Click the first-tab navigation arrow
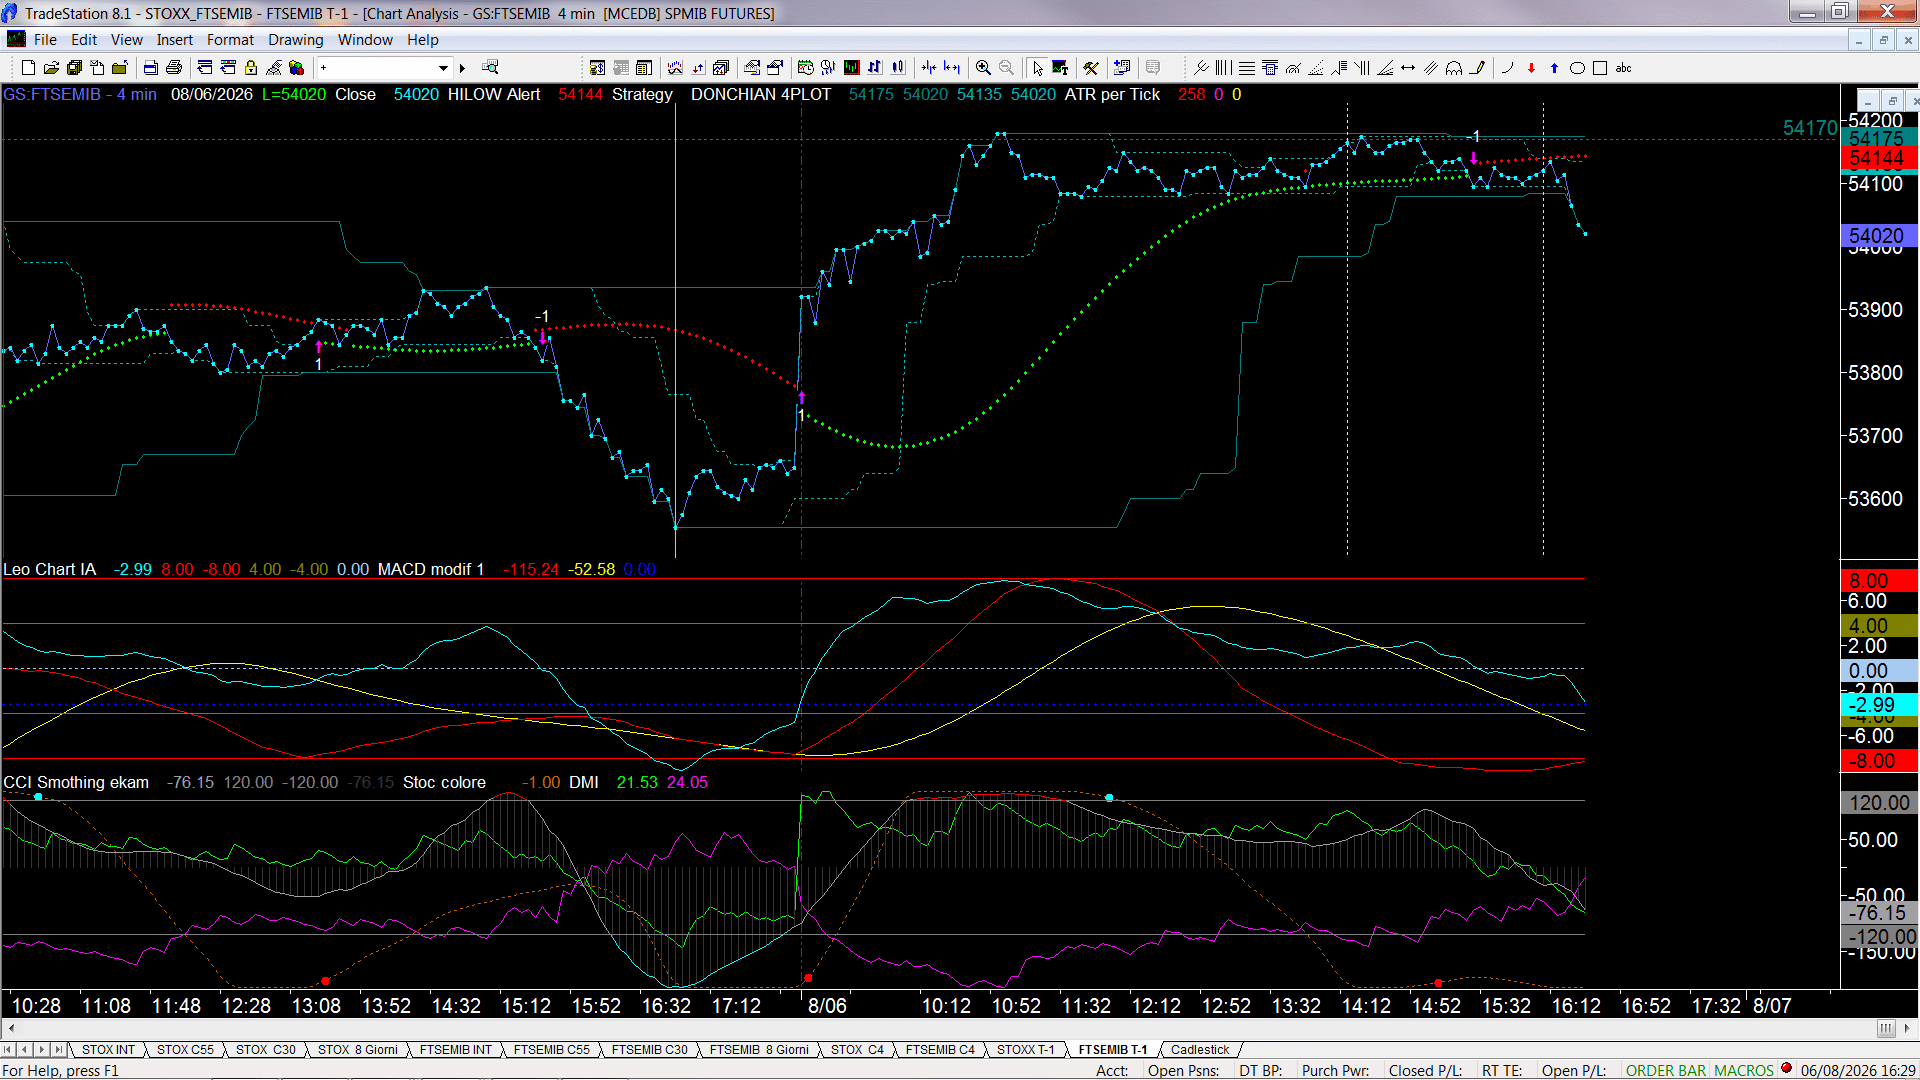Viewport: 1920px width, 1080px height. tap(9, 1050)
